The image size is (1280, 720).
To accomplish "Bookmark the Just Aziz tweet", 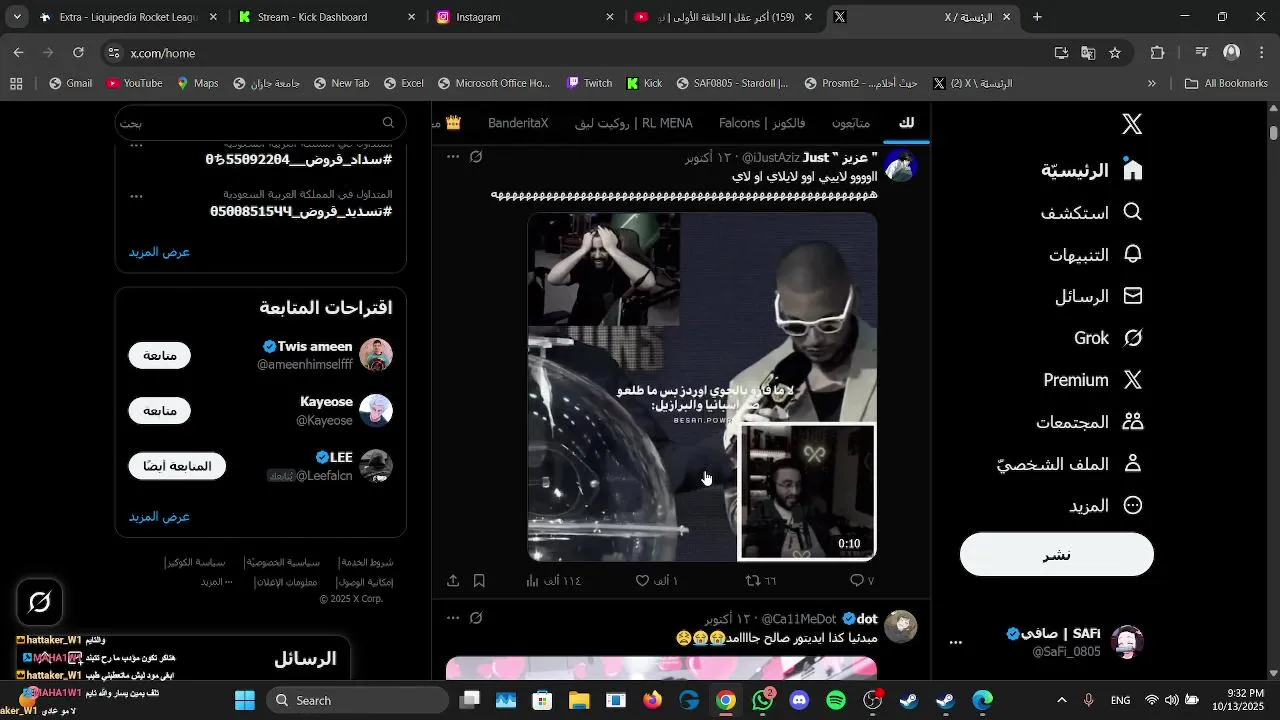I will click(479, 581).
